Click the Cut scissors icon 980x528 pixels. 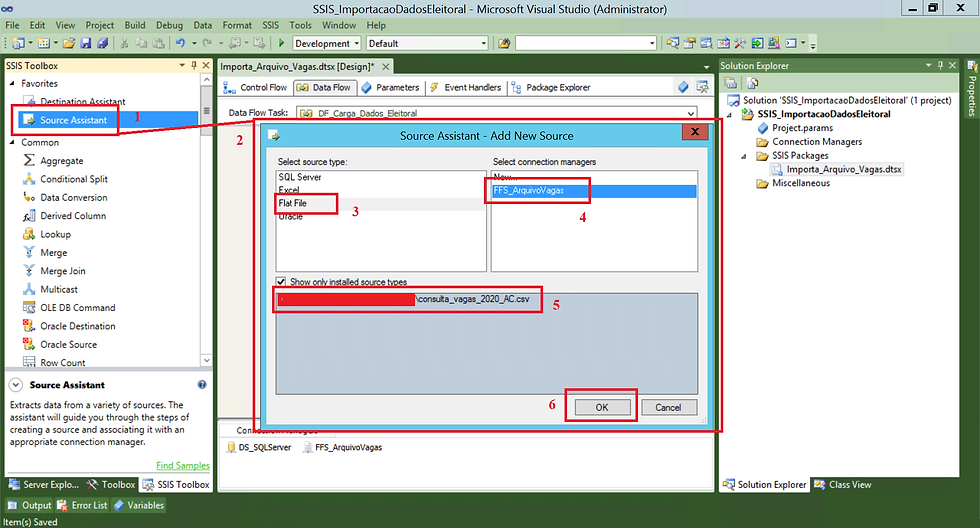tap(124, 43)
